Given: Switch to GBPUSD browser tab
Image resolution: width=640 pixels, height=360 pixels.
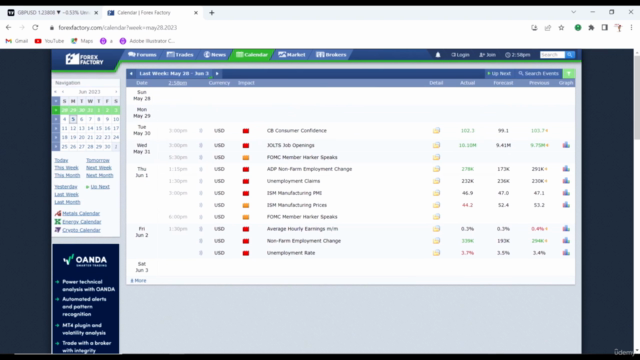Looking at the screenshot, I should (53, 13).
